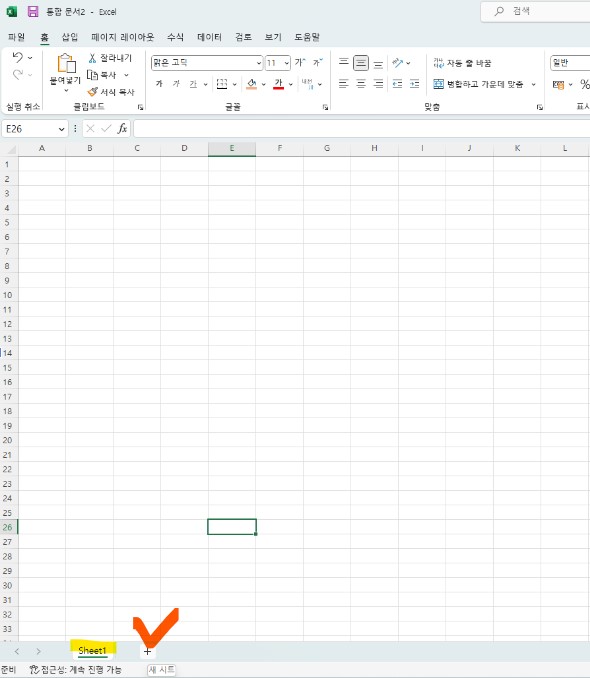Select the Sheet1 tab
This screenshot has width=590, height=678.
click(93, 650)
